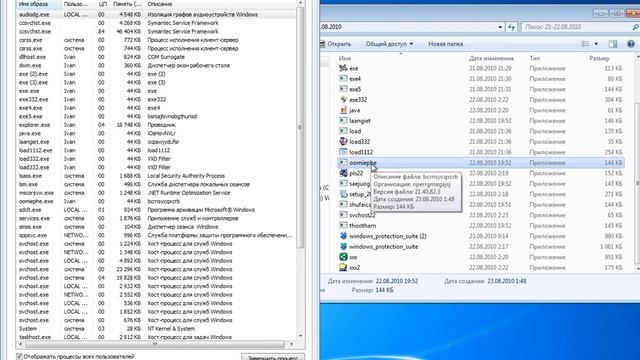Toggle 'Отображать процессы всех пользователей' checkbox
The image size is (640, 360).
click(x=19, y=356)
